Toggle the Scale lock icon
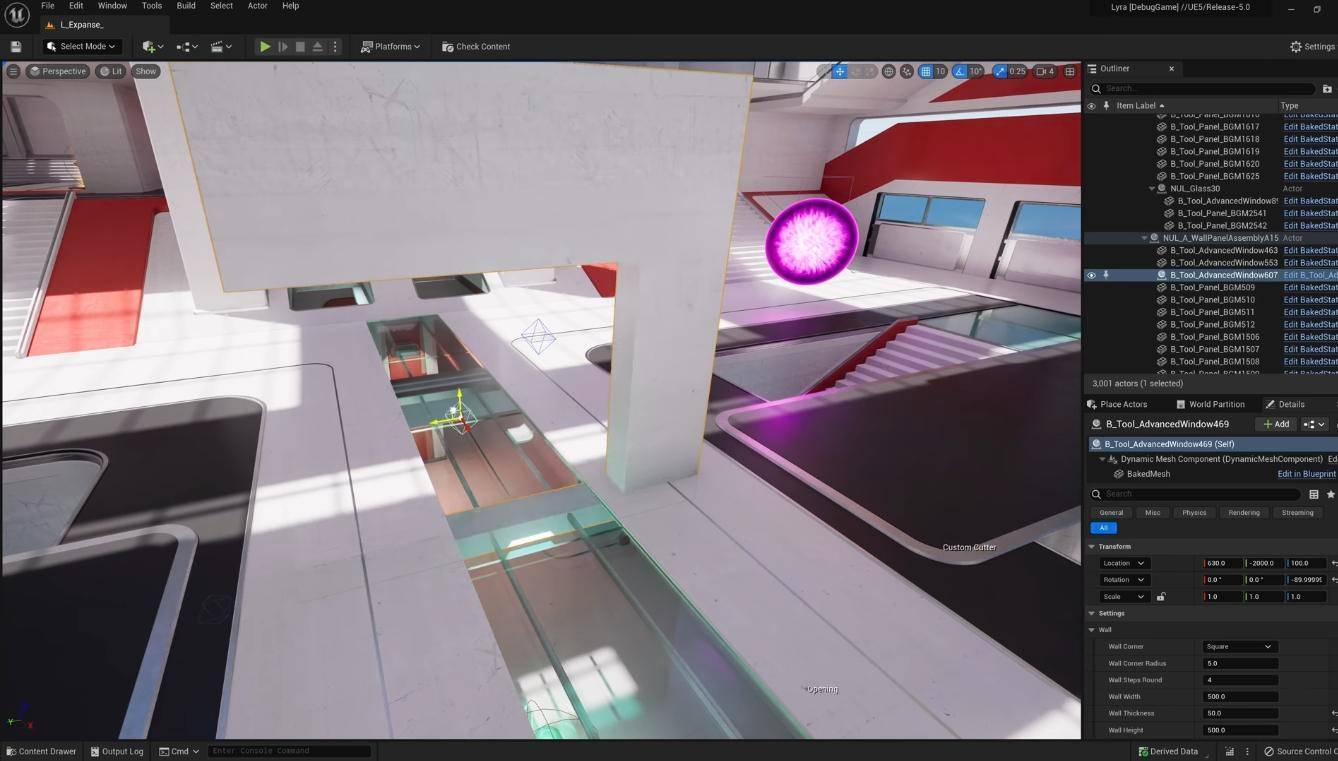Viewport: 1338px width, 761px height. click(1161, 597)
